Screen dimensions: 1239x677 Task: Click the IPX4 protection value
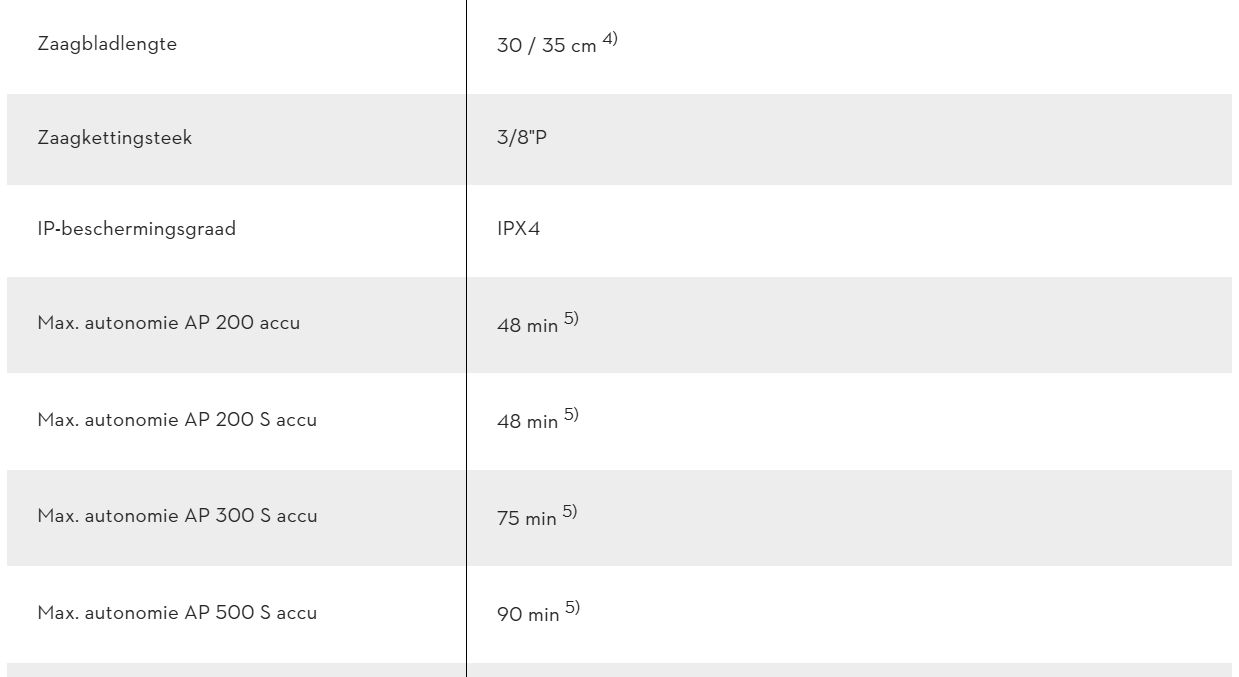pos(520,230)
